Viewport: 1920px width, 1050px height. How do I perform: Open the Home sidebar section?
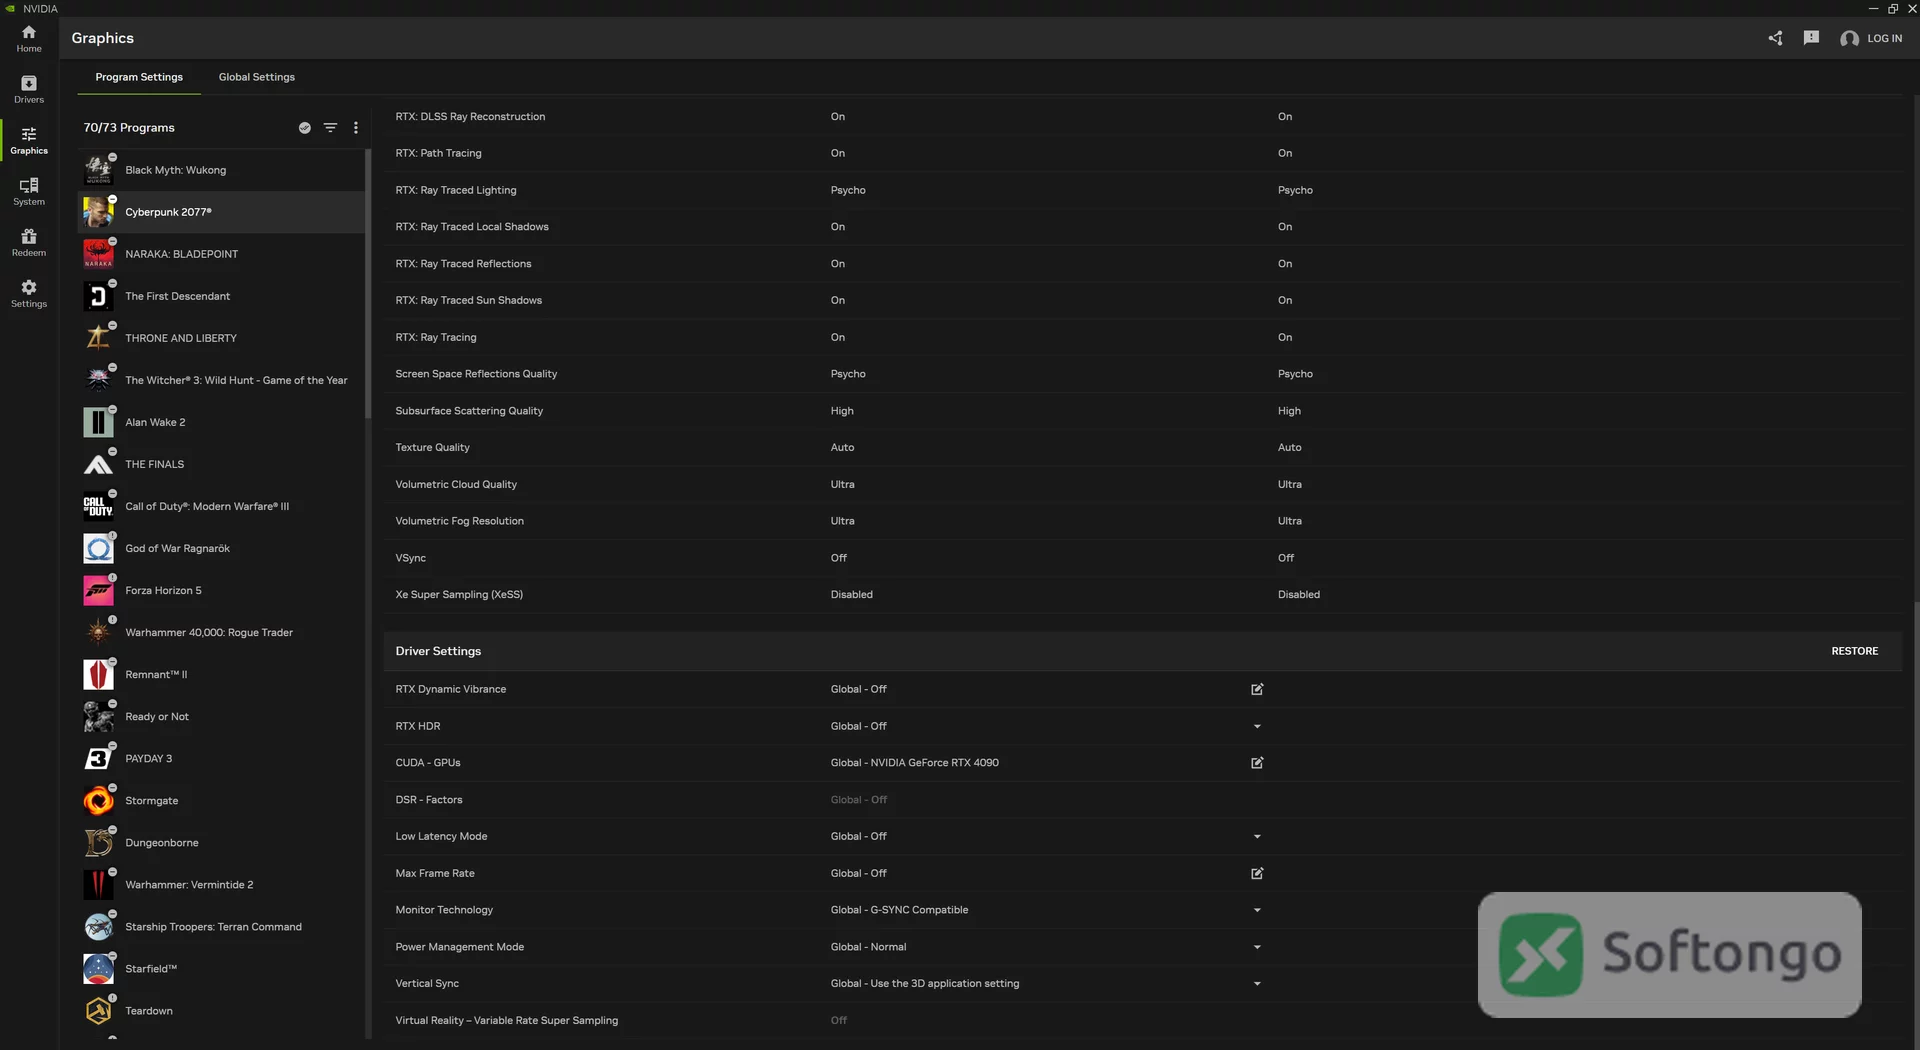click(x=29, y=38)
